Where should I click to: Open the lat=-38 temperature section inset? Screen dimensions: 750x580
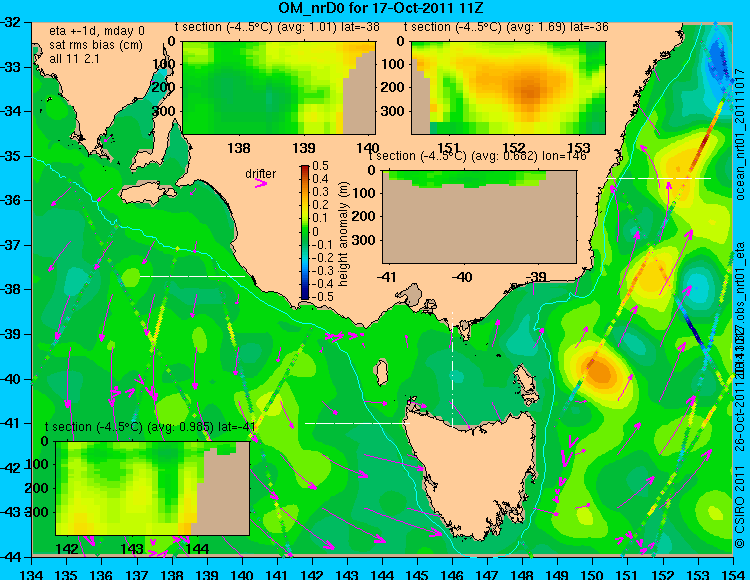[x=279, y=88]
